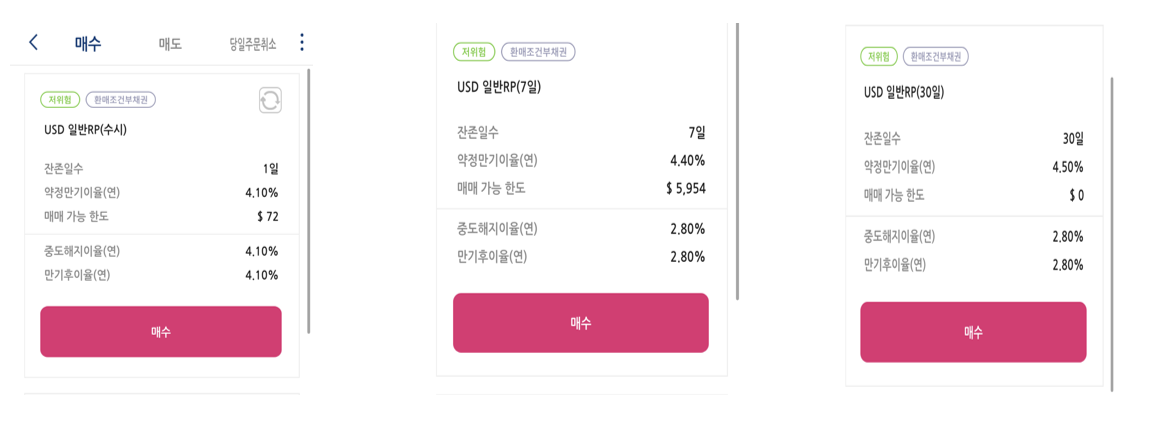Click 매수 button for USD 일반RP(30일)
This screenshot has width=1162, height=430.
pos(973,332)
